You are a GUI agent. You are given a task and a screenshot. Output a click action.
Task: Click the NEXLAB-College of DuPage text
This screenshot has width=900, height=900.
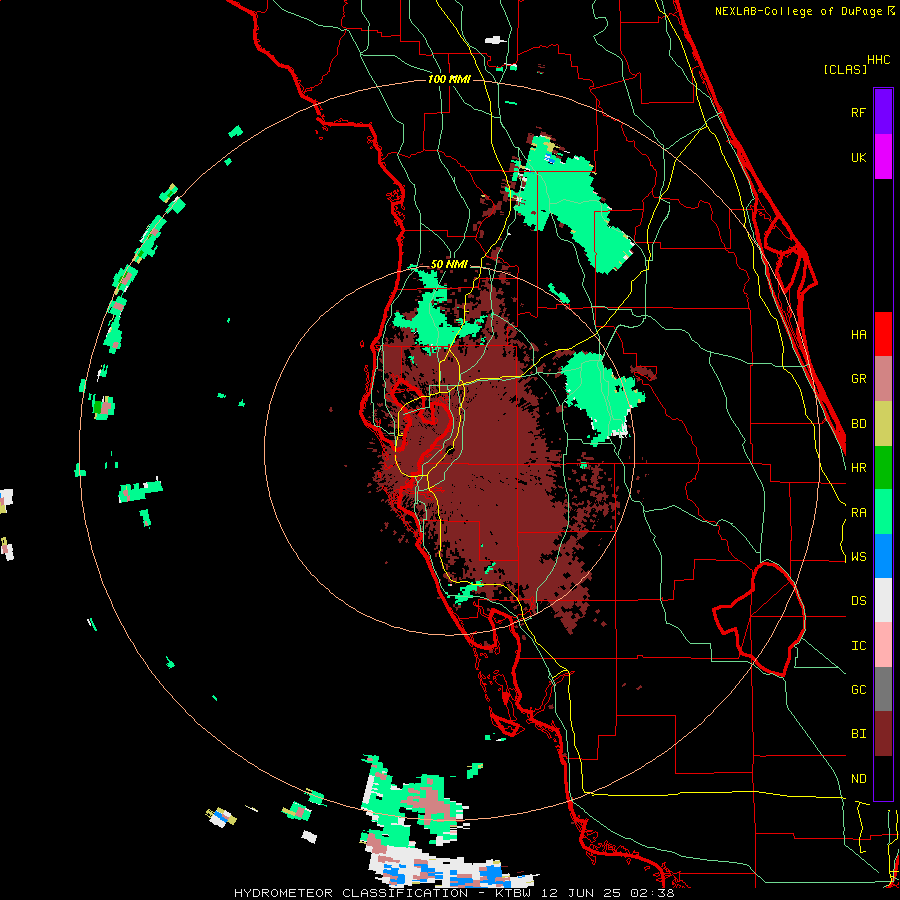(x=798, y=11)
